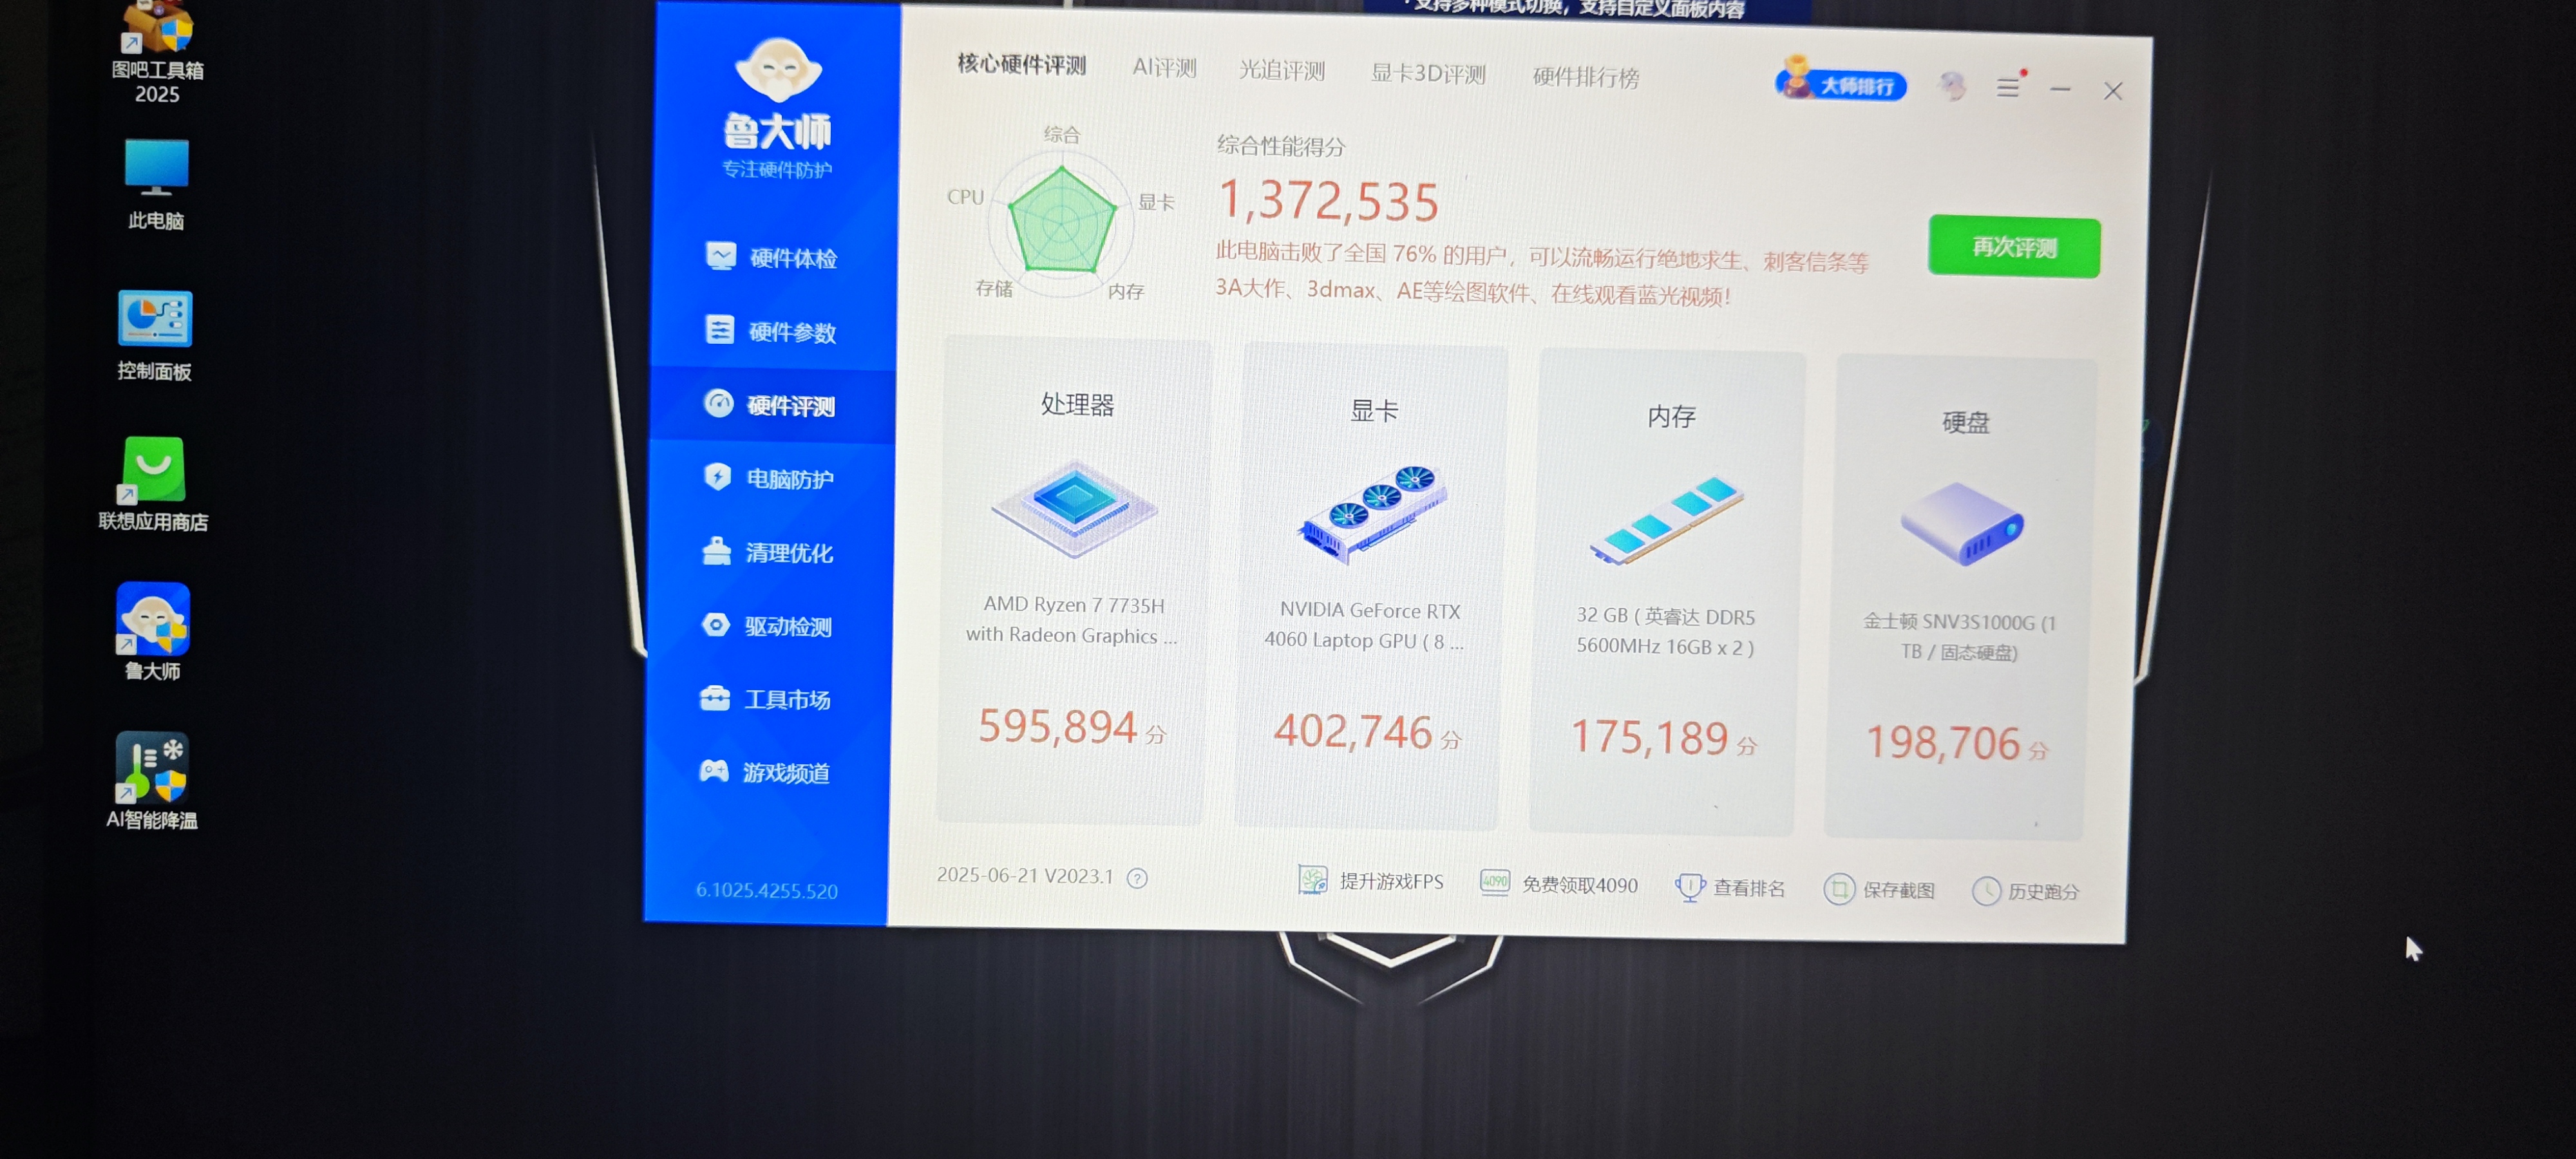Select 硬件评测 in the sidebar
2576x1159 pixels.
point(771,405)
